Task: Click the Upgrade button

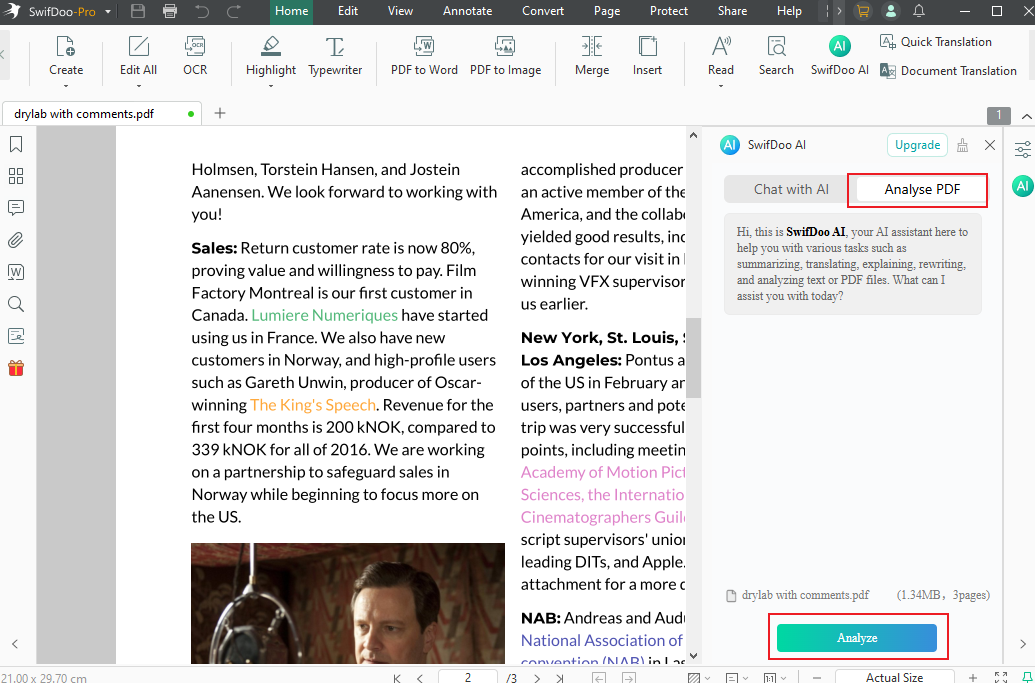Action: click(x=916, y=144)
